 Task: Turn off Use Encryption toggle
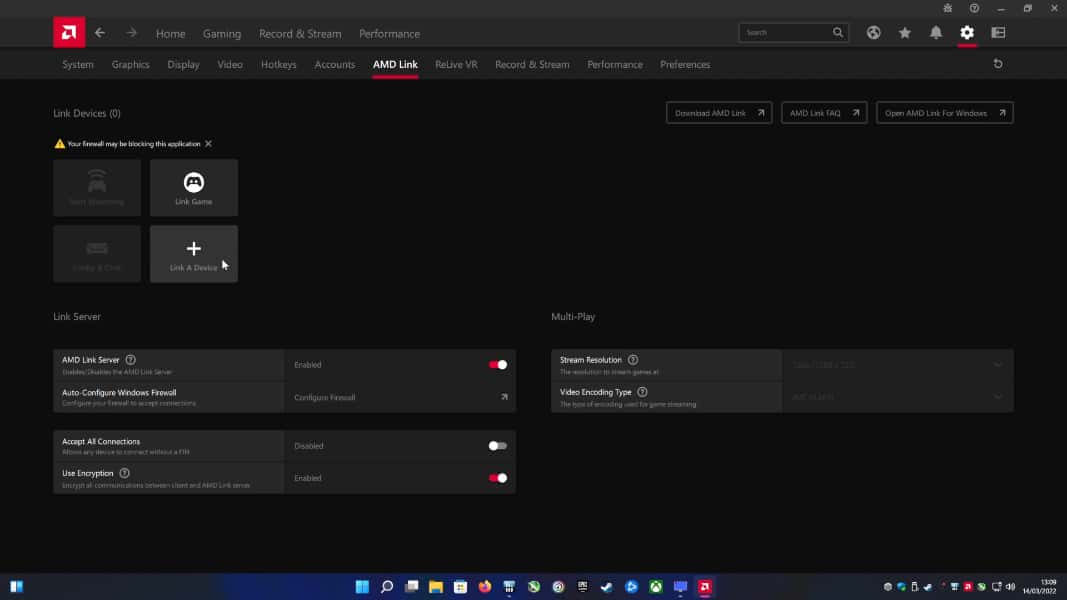497,478
